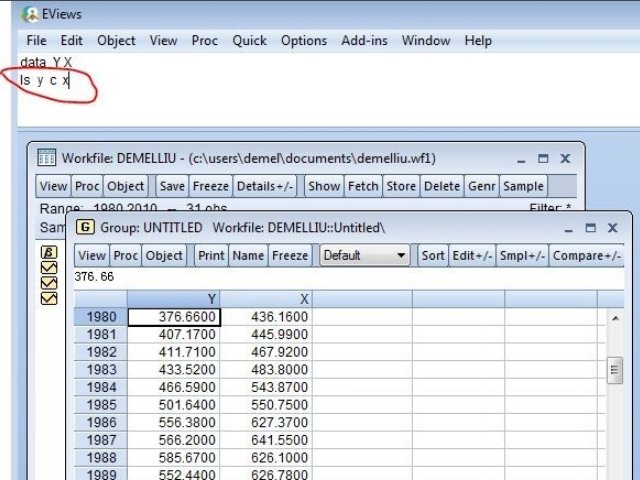Open the File menu
The image size is (640, 480).
pyautogui.click(x=36, y=40)
